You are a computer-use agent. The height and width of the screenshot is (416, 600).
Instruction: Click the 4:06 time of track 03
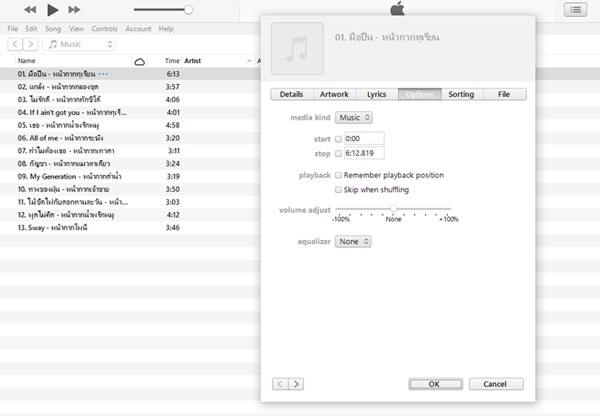tap(173, 100)
